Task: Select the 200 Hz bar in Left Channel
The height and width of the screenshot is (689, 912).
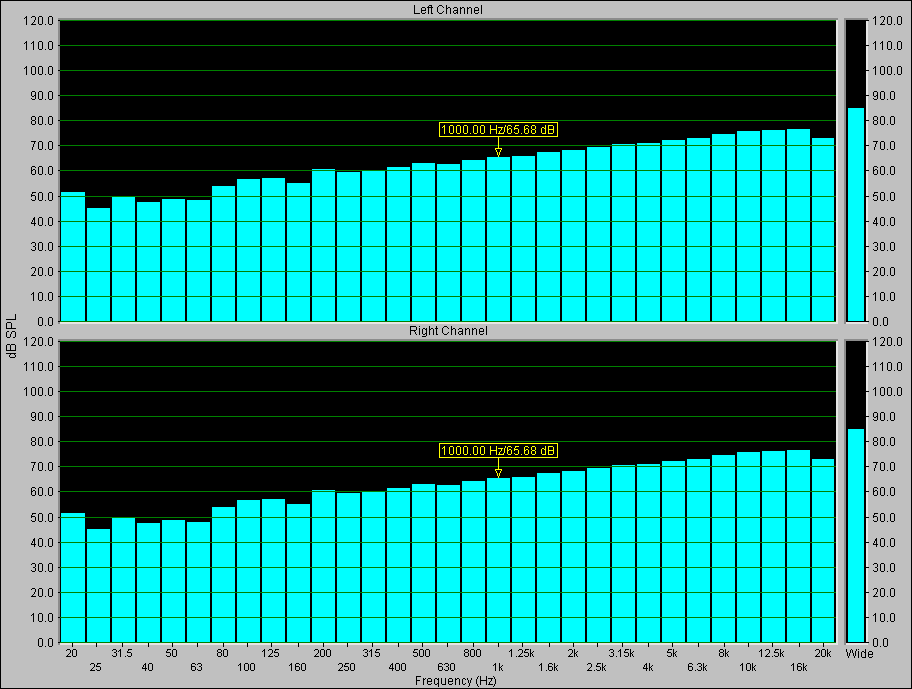Action: tap(323, 245)
